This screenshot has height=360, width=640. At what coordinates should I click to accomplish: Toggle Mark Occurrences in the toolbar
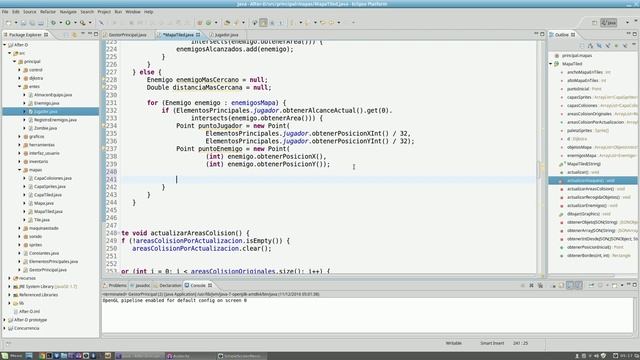click(263, 23)
